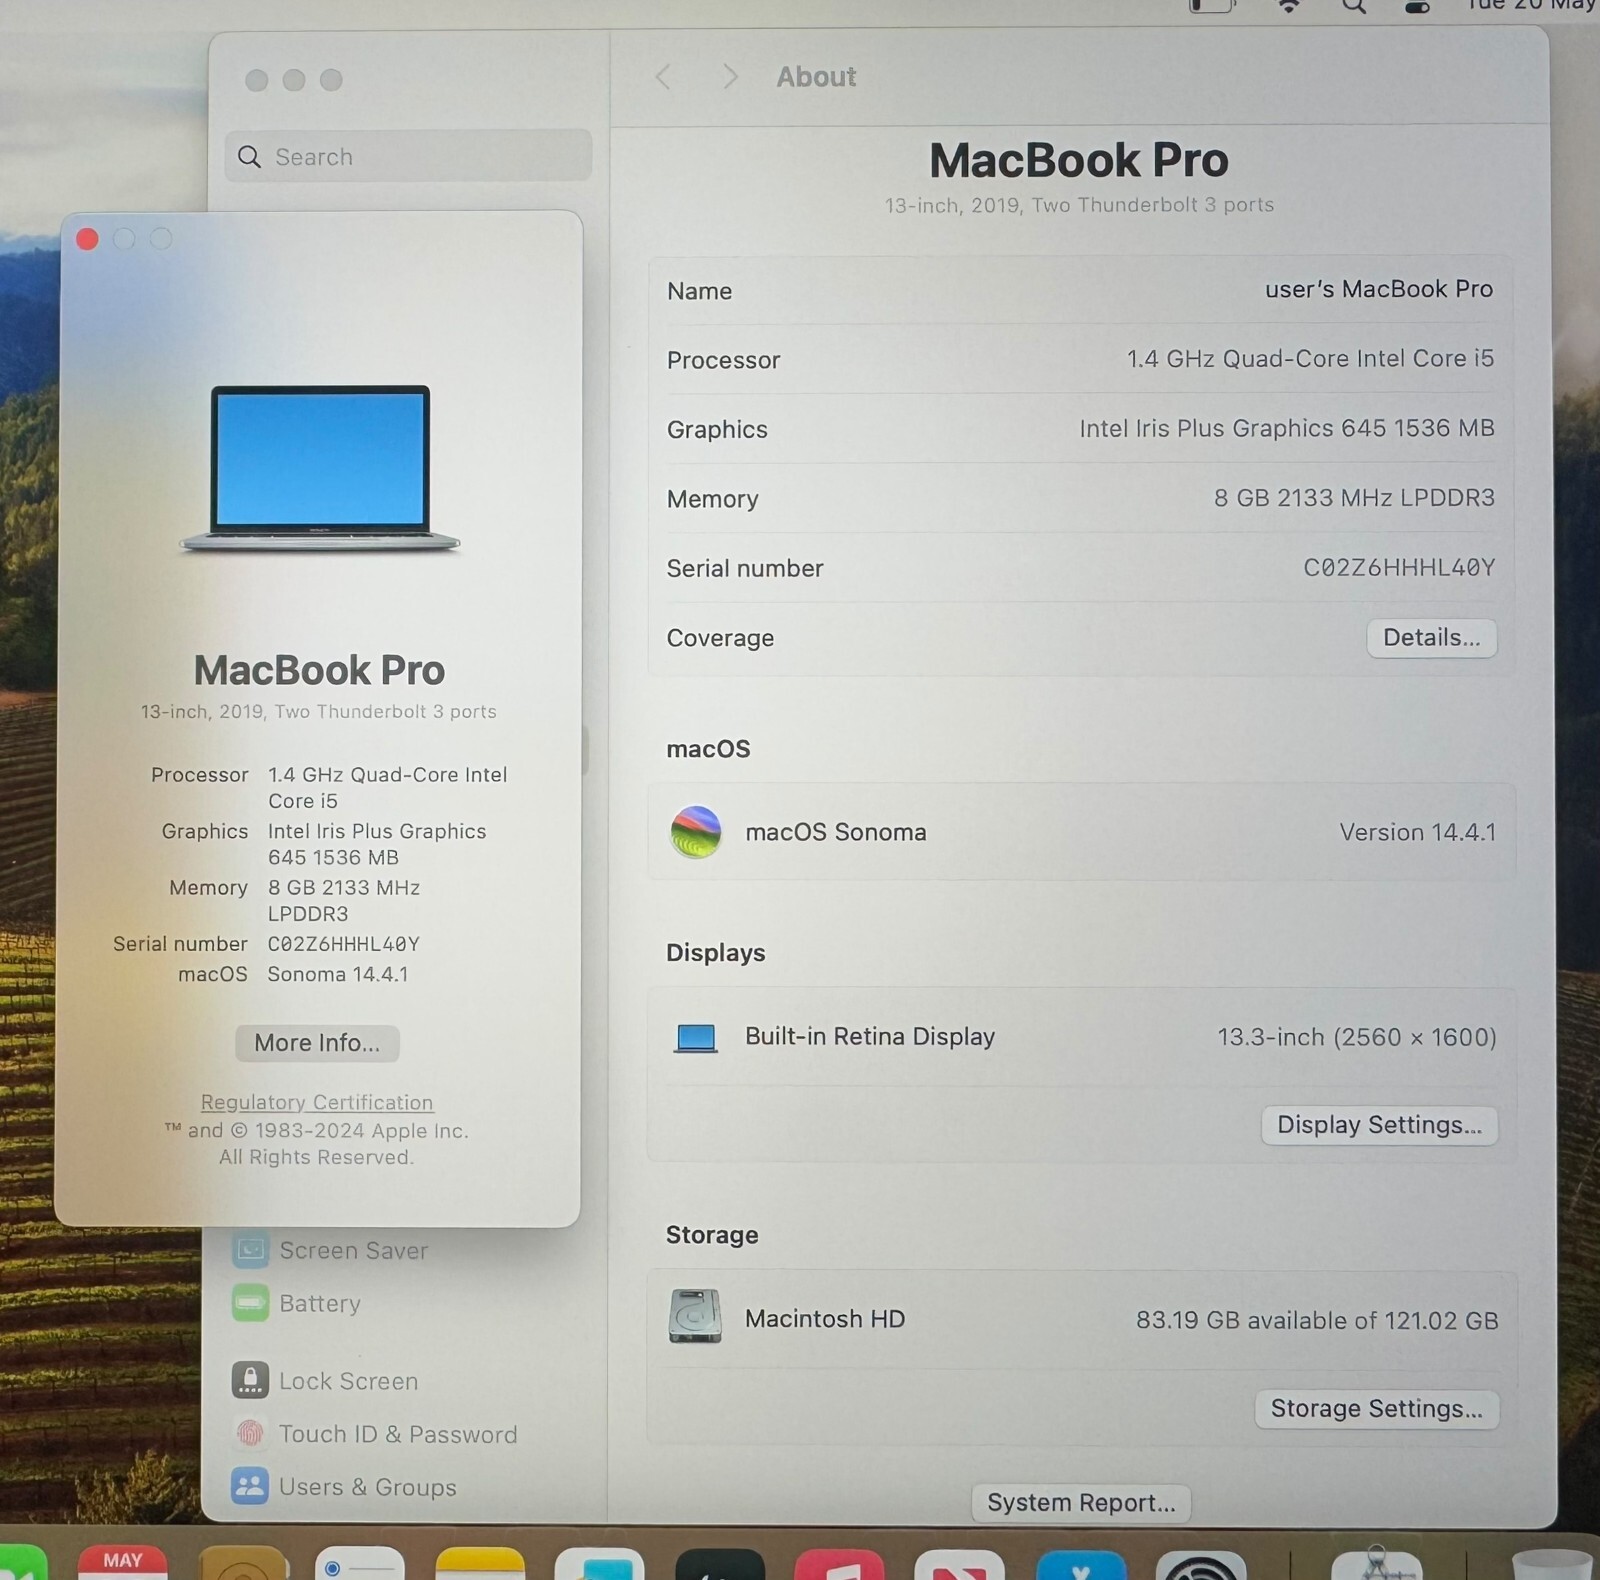Open the Regulatory Certification link
The width and height of the screenshot is (1600, 1580).
[317, 1102]
